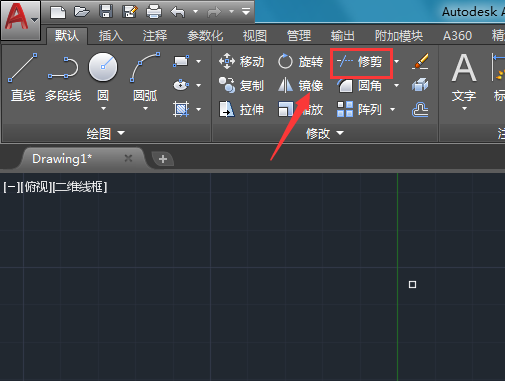Click the 圆角 fillet tool
The image size is (505, 381).
[360, 86]
